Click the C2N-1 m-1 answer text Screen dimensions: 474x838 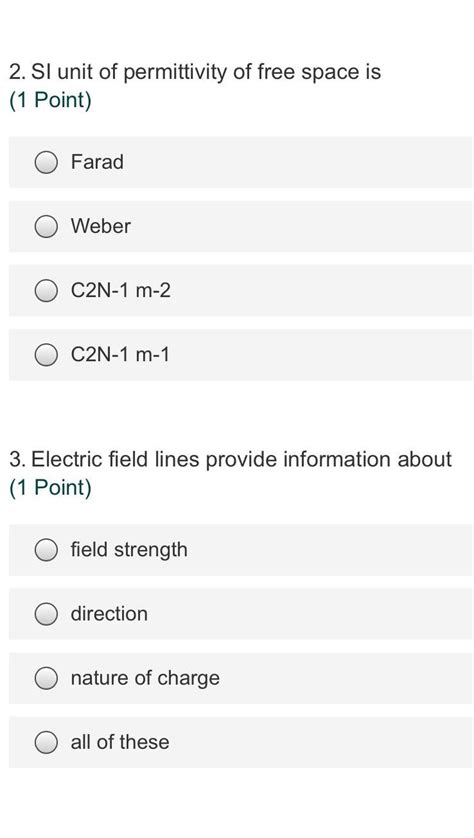(120, 355)
